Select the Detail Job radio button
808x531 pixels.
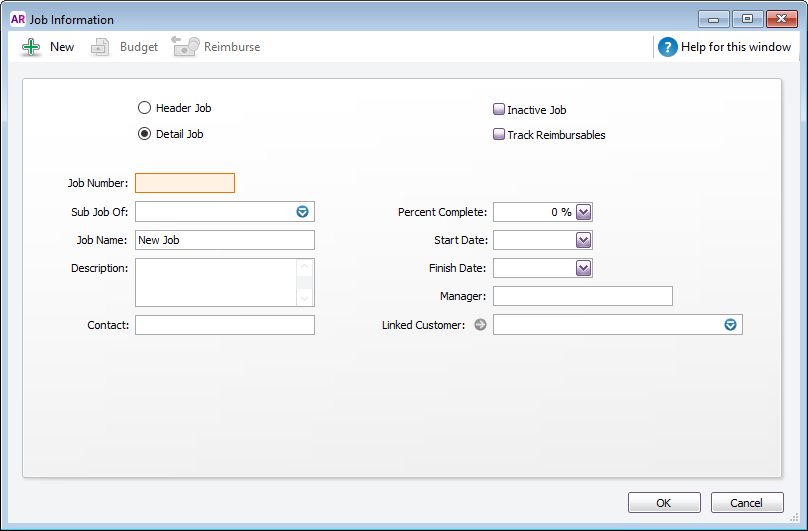tap(144, 134)
